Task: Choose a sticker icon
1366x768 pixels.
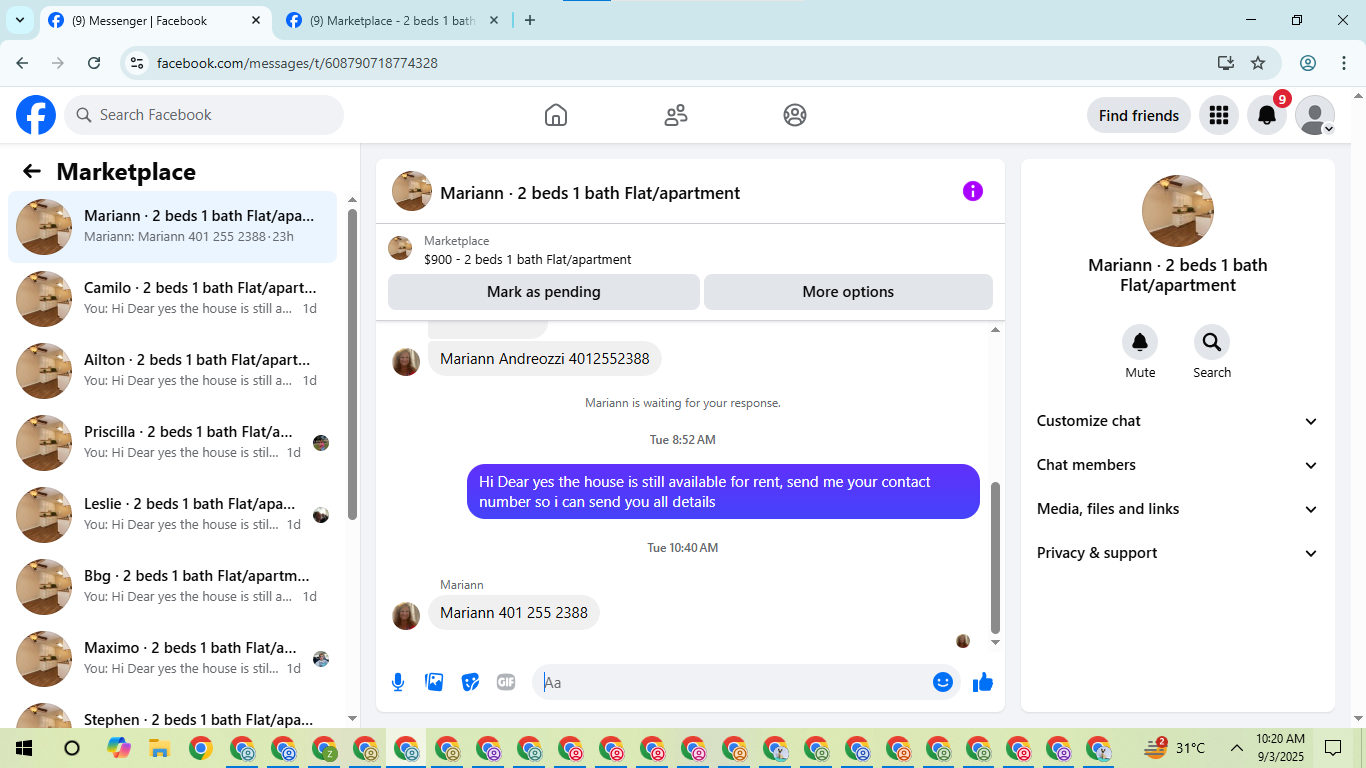Action: [470, 682]
